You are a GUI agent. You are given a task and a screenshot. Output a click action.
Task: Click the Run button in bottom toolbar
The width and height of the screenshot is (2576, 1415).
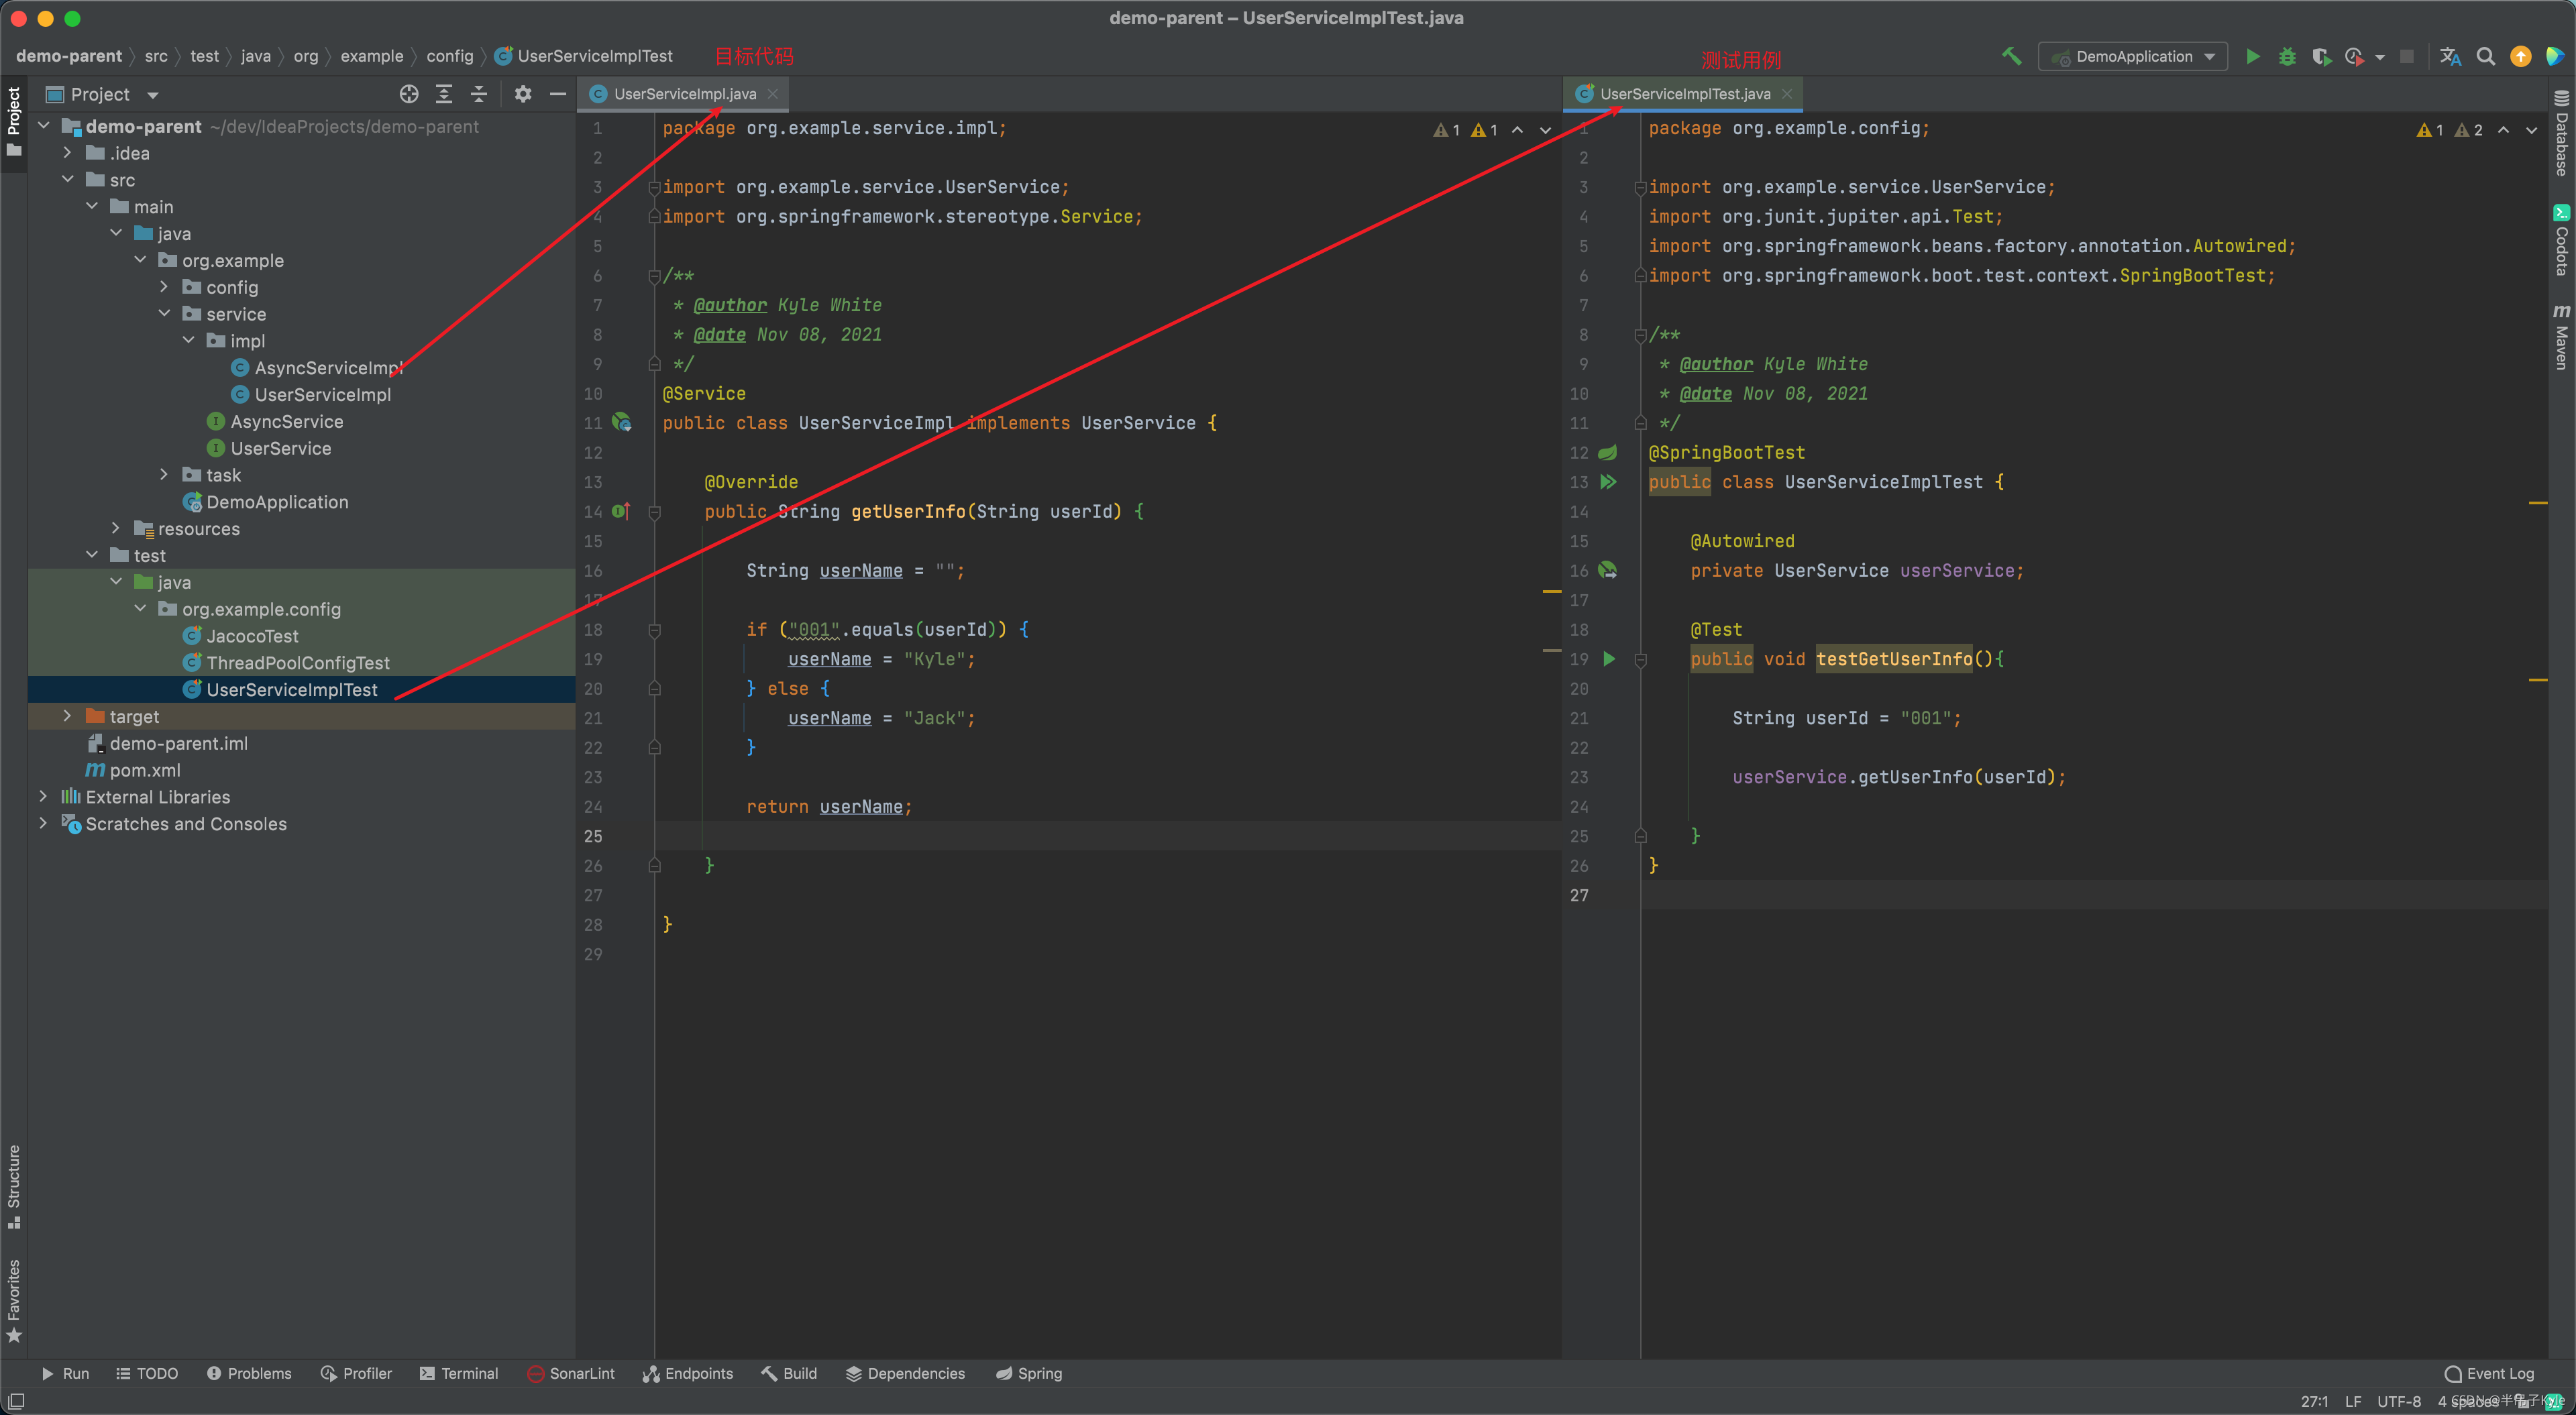[64, 1375]
